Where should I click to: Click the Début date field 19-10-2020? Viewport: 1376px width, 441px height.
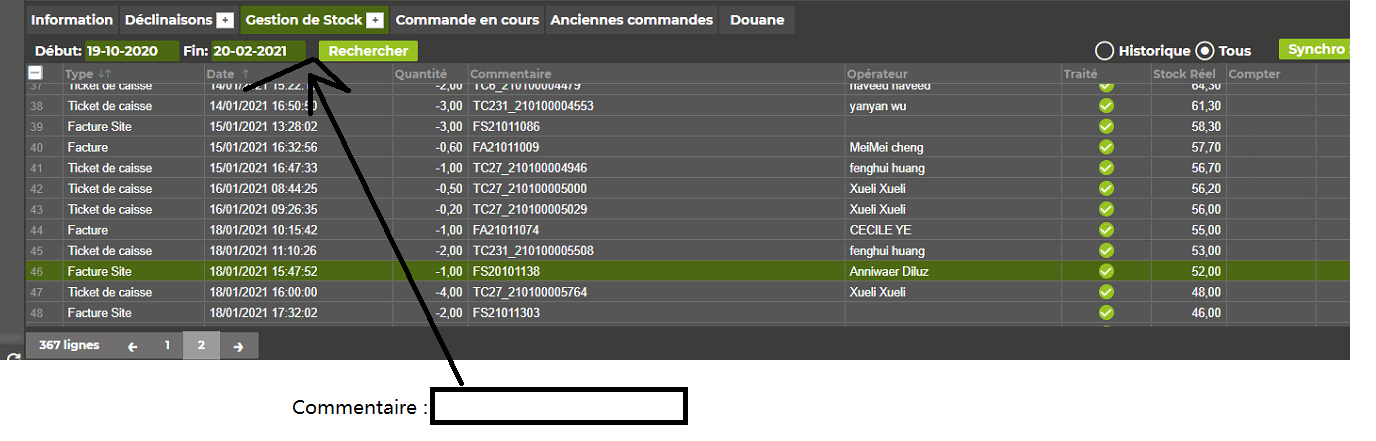pos(131,51)
